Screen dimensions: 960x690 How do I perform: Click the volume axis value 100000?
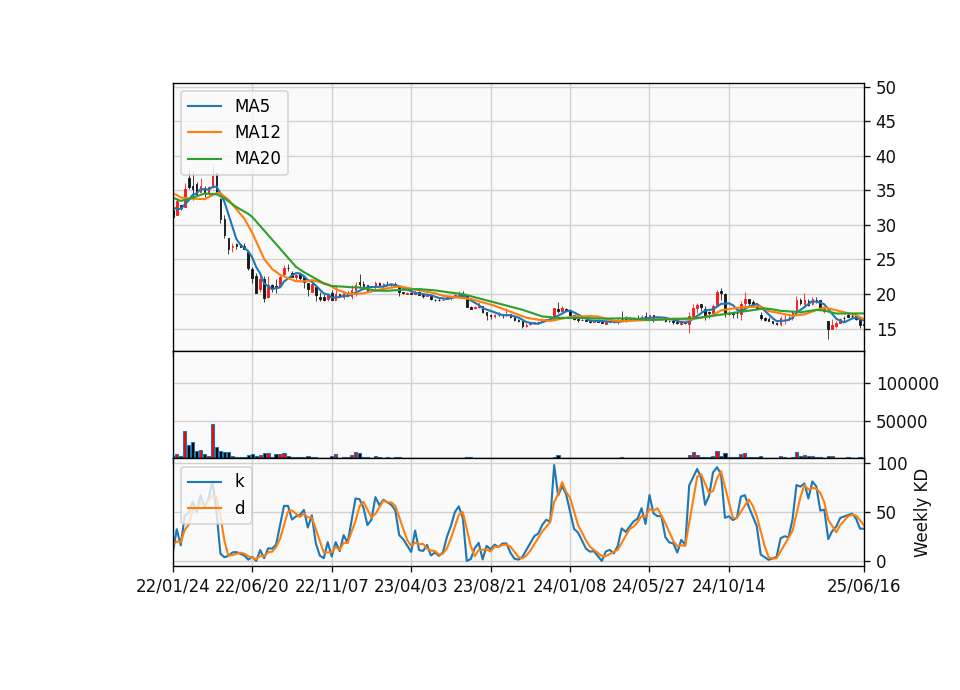[908, 384]
